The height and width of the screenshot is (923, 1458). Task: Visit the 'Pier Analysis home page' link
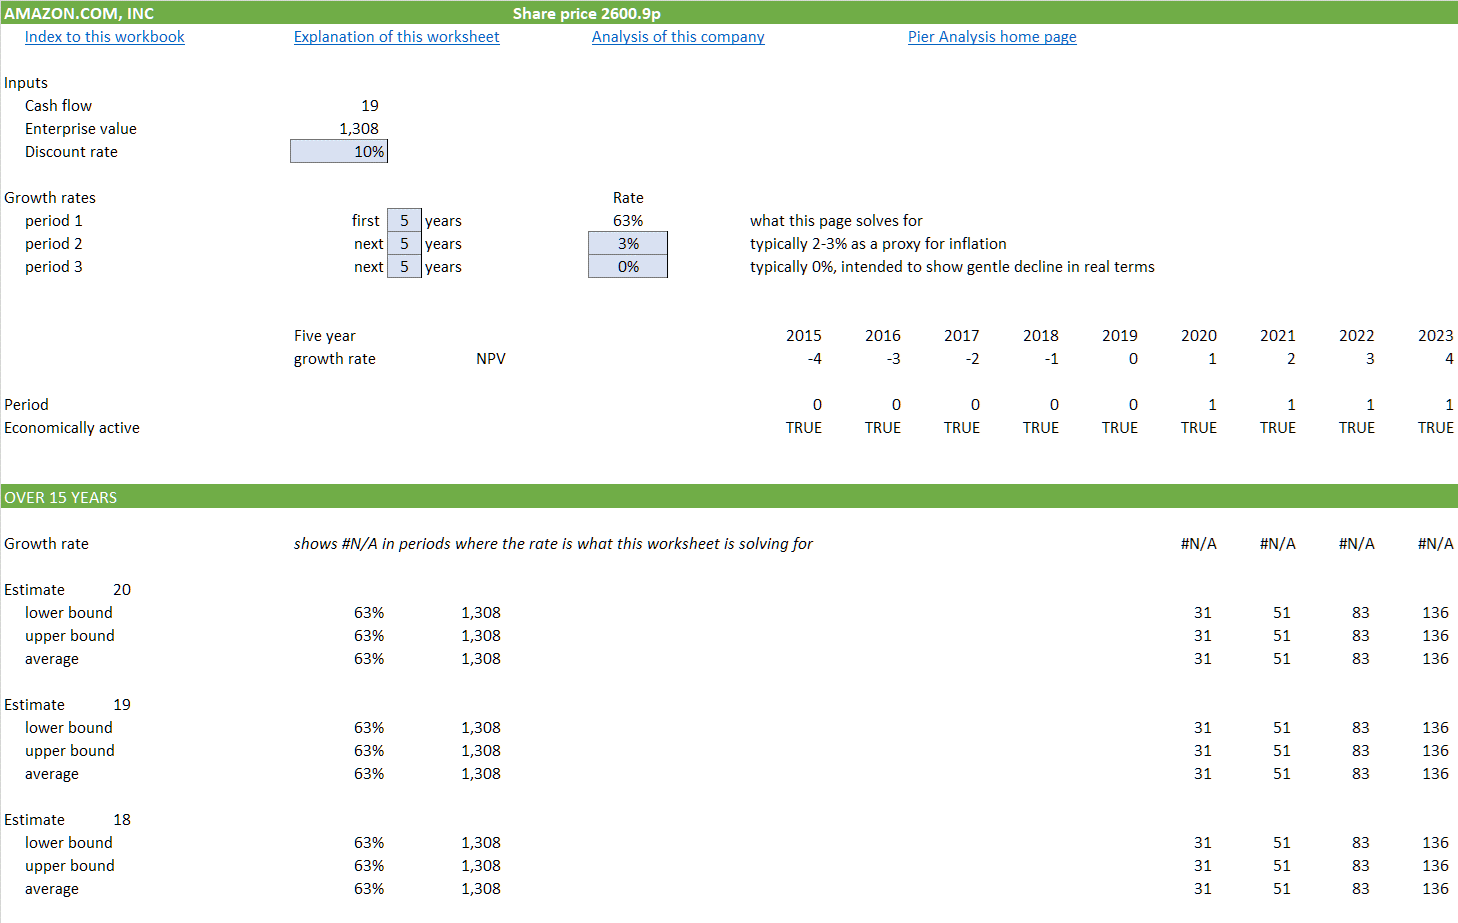992,37
